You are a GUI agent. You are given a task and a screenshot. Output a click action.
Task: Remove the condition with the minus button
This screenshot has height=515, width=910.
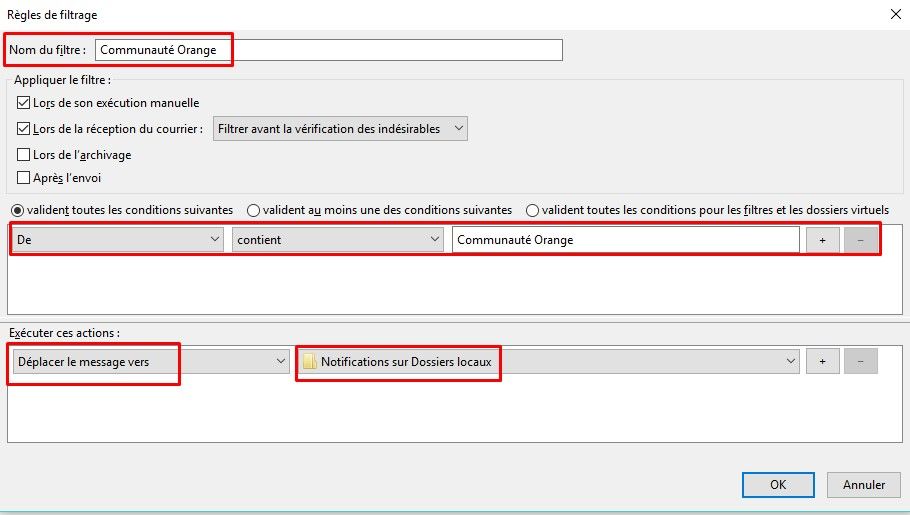(861, 240)
